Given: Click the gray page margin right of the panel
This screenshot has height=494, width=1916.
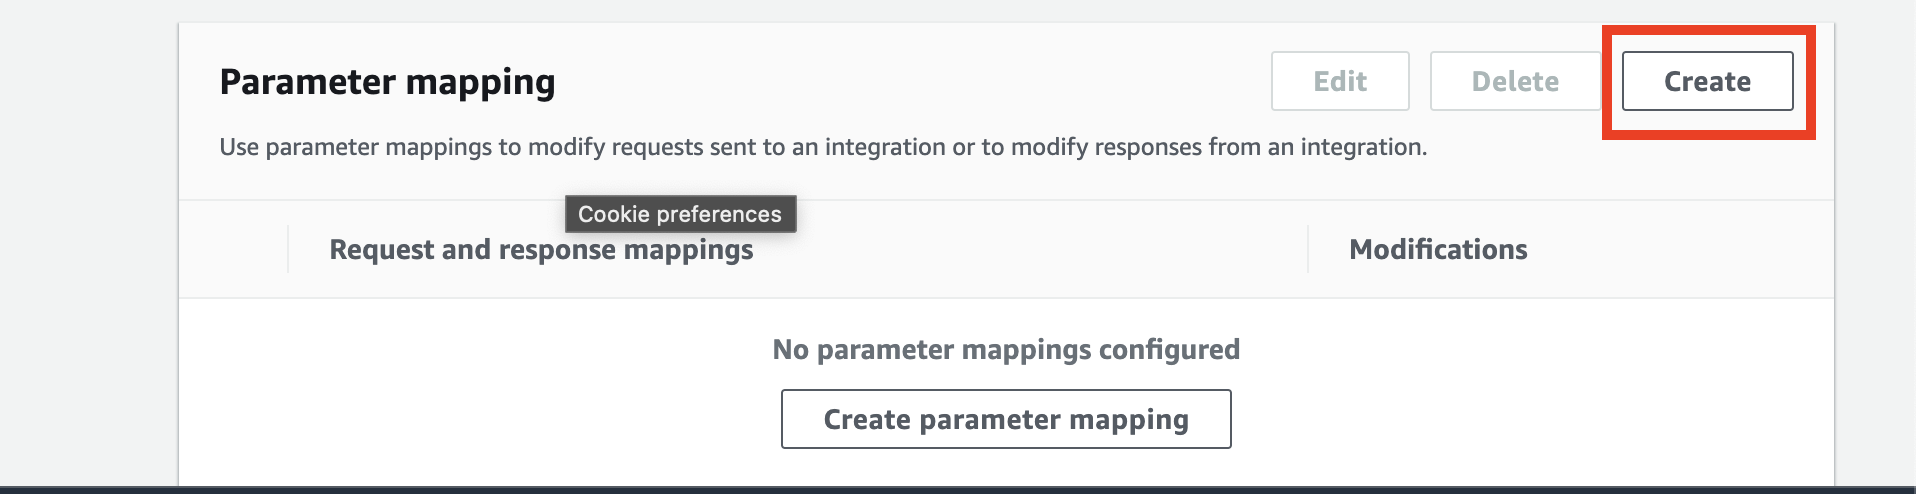Looking at the screenshot, I should [1875, 250].
